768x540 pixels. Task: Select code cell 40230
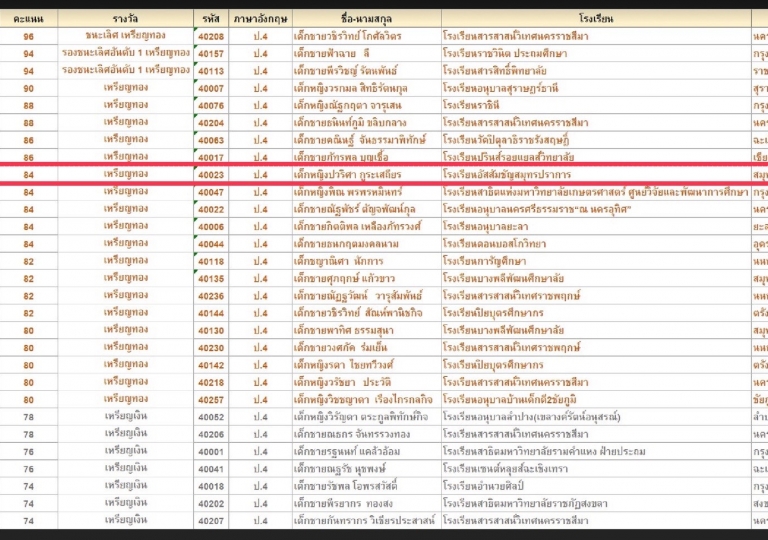[x=211, y=348]
